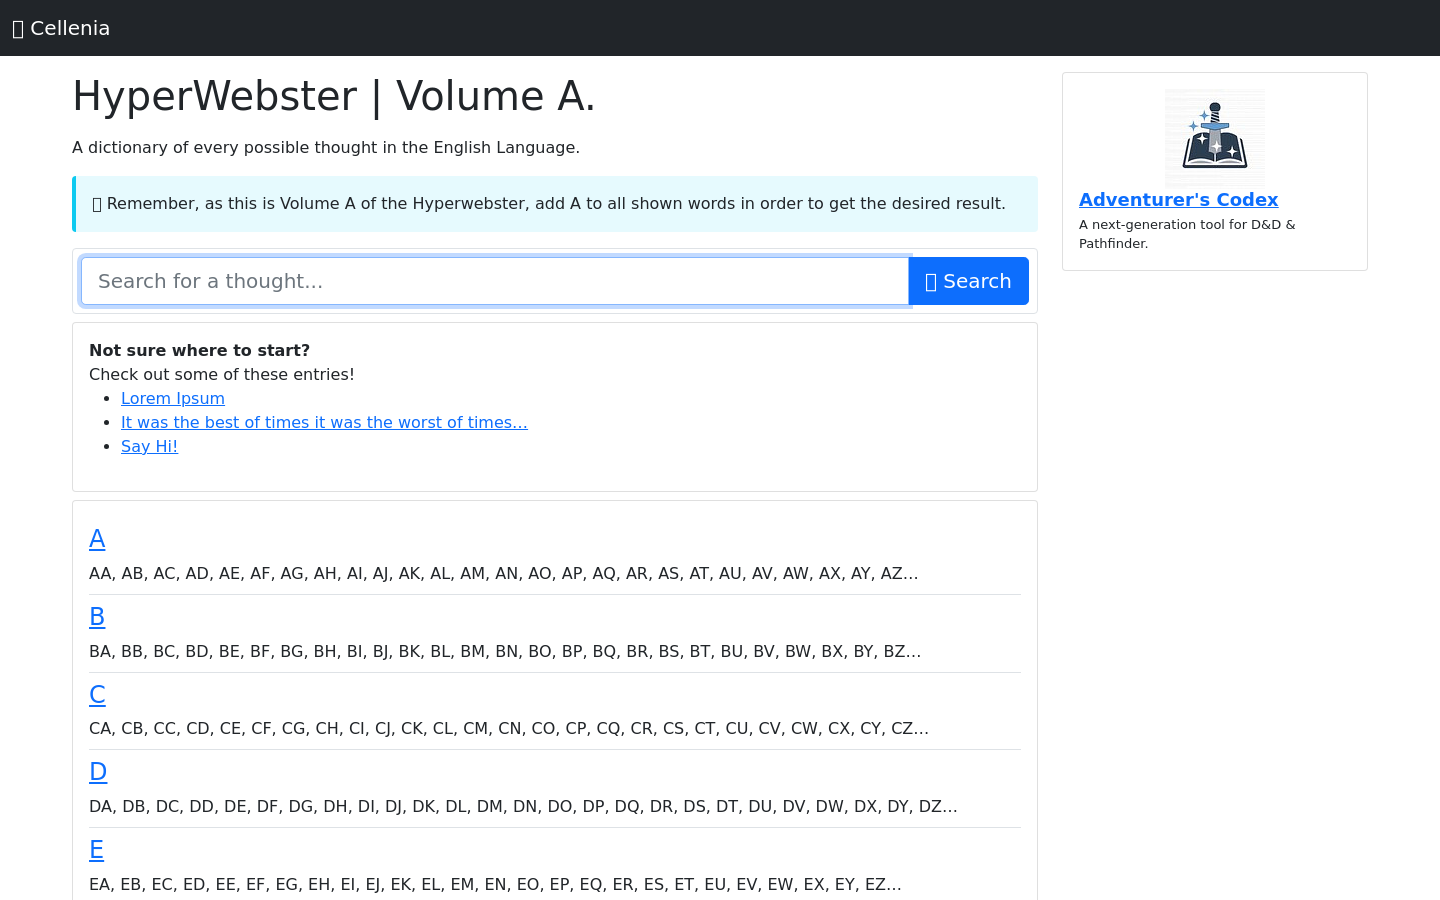Follow the Say Hi! link
The width and height of the screenshot is (1440, 900).
pyautogui.click(x=149, y=446)
